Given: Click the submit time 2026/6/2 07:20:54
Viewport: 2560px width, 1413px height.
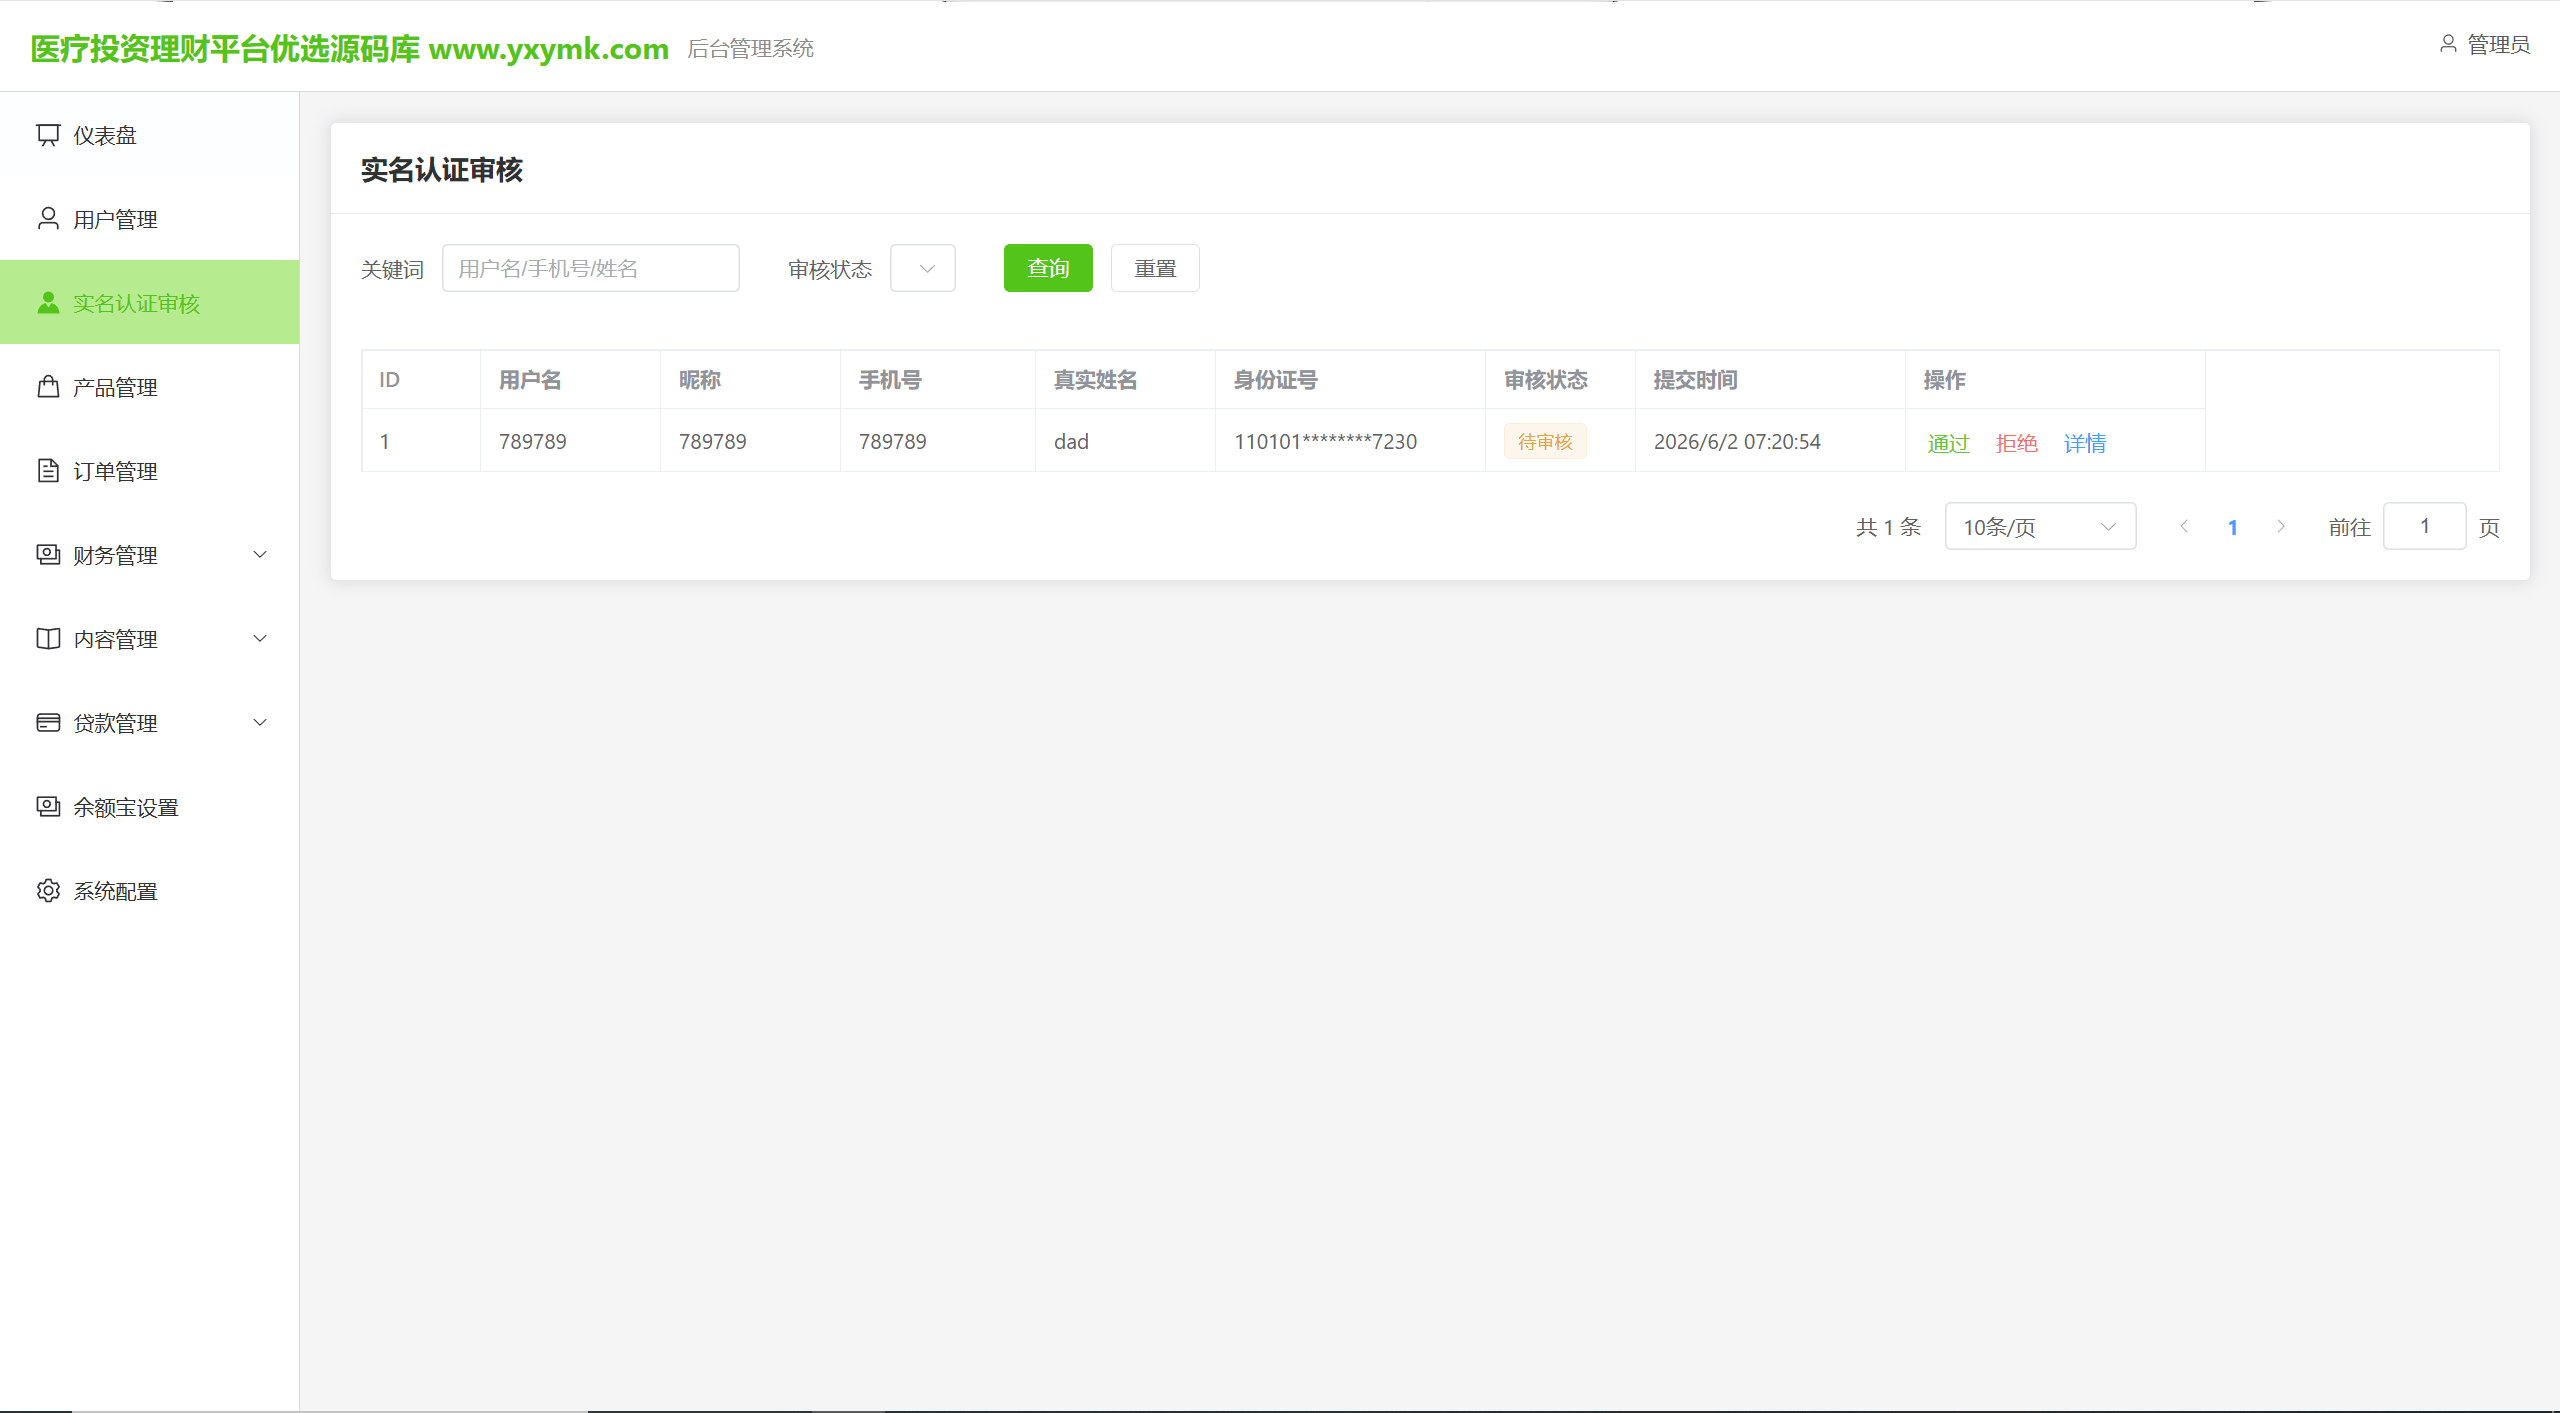Looking at the screenshot, I should pyautogui.click(x=1737, y=441).
